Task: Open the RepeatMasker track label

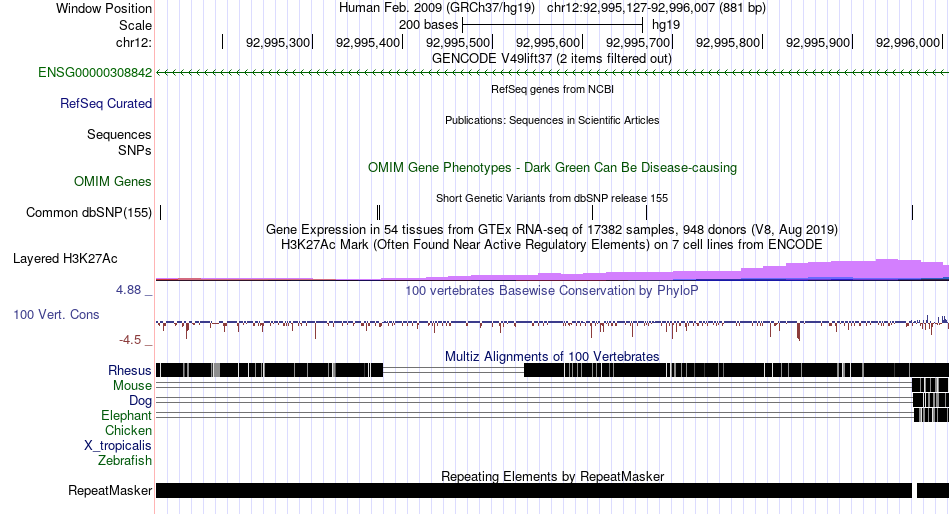Action: [x=110, y=490]
